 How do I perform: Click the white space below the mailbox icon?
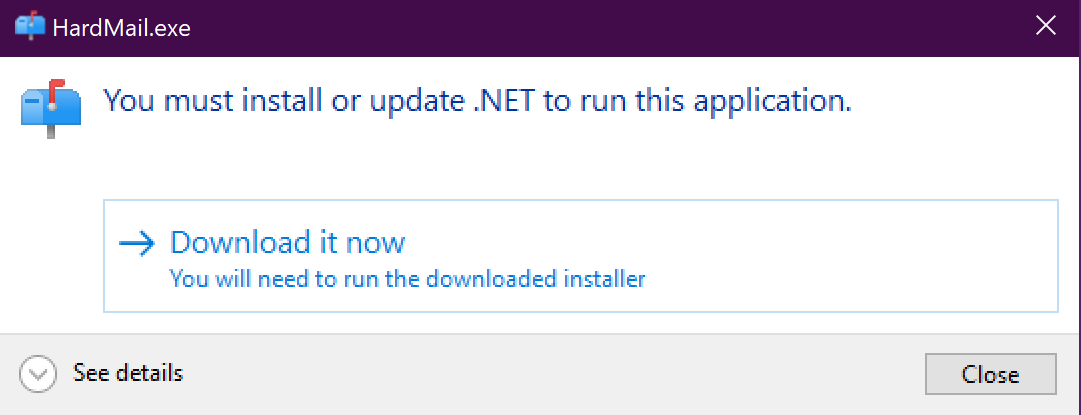(50, 230)
